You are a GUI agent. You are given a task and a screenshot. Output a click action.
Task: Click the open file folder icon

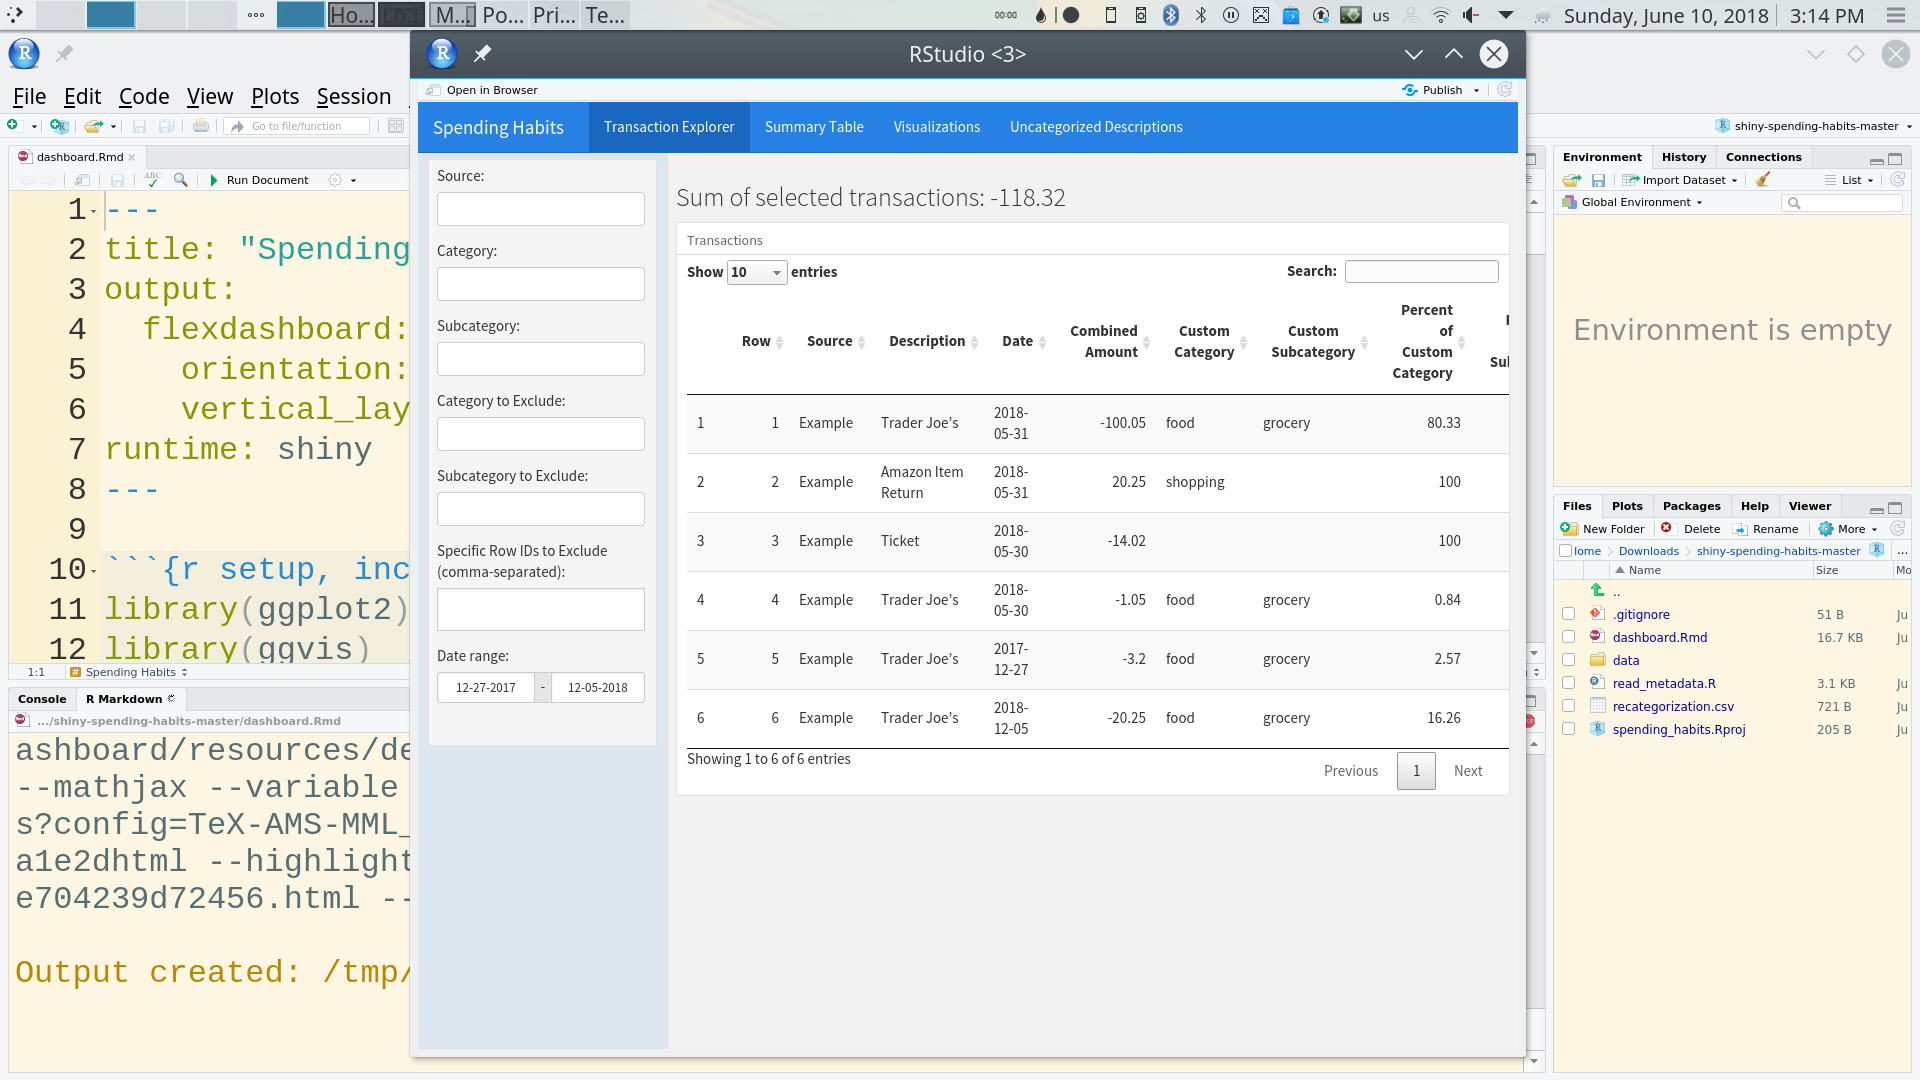click(93, 126)
